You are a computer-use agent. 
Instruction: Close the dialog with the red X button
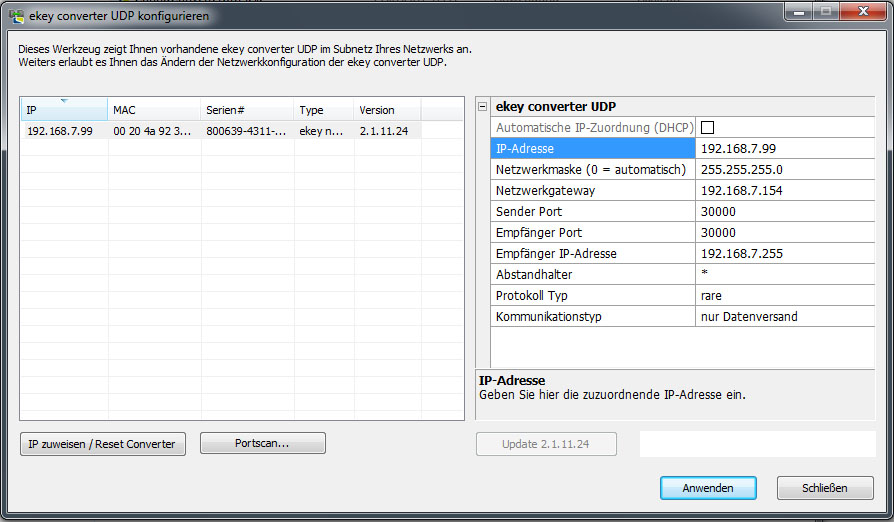(862, 13)
